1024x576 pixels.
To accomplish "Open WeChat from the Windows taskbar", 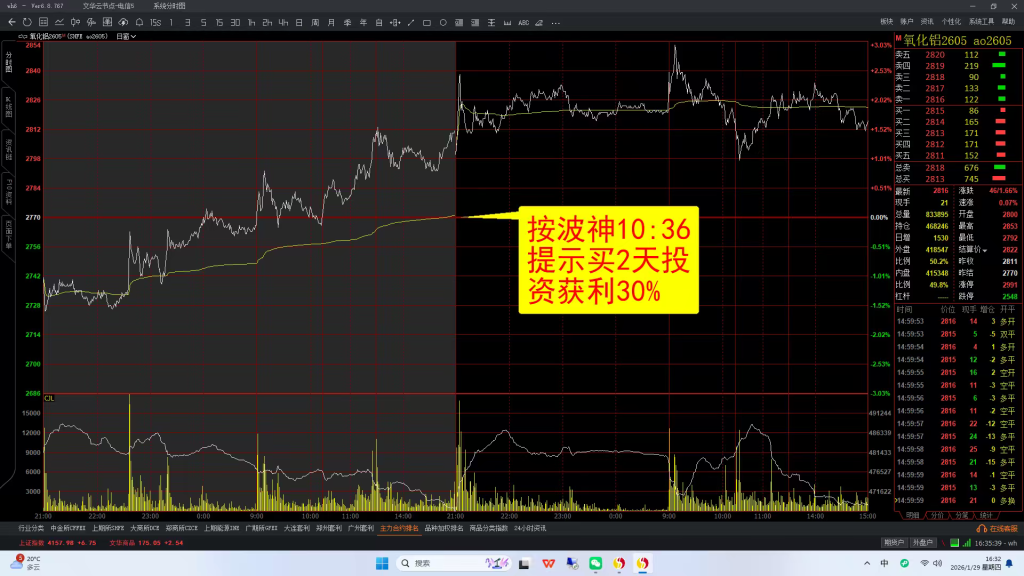I will pyautogui.click(x=596, y=564).
